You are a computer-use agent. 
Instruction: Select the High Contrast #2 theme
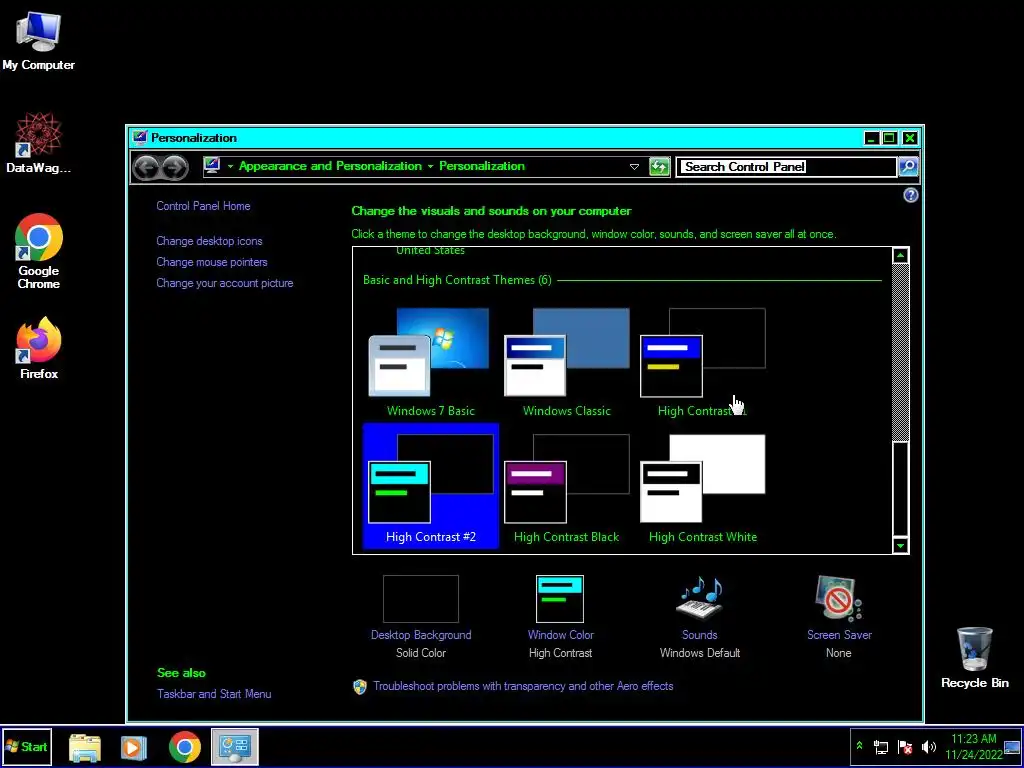(x=430, y=486)
